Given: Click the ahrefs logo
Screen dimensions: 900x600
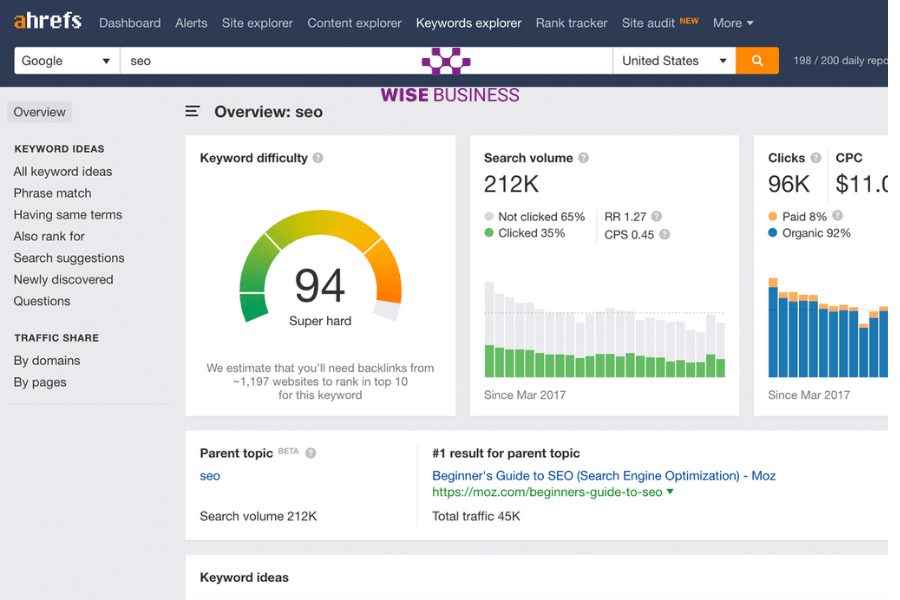Looking at the screenshot, I should 48,21.
